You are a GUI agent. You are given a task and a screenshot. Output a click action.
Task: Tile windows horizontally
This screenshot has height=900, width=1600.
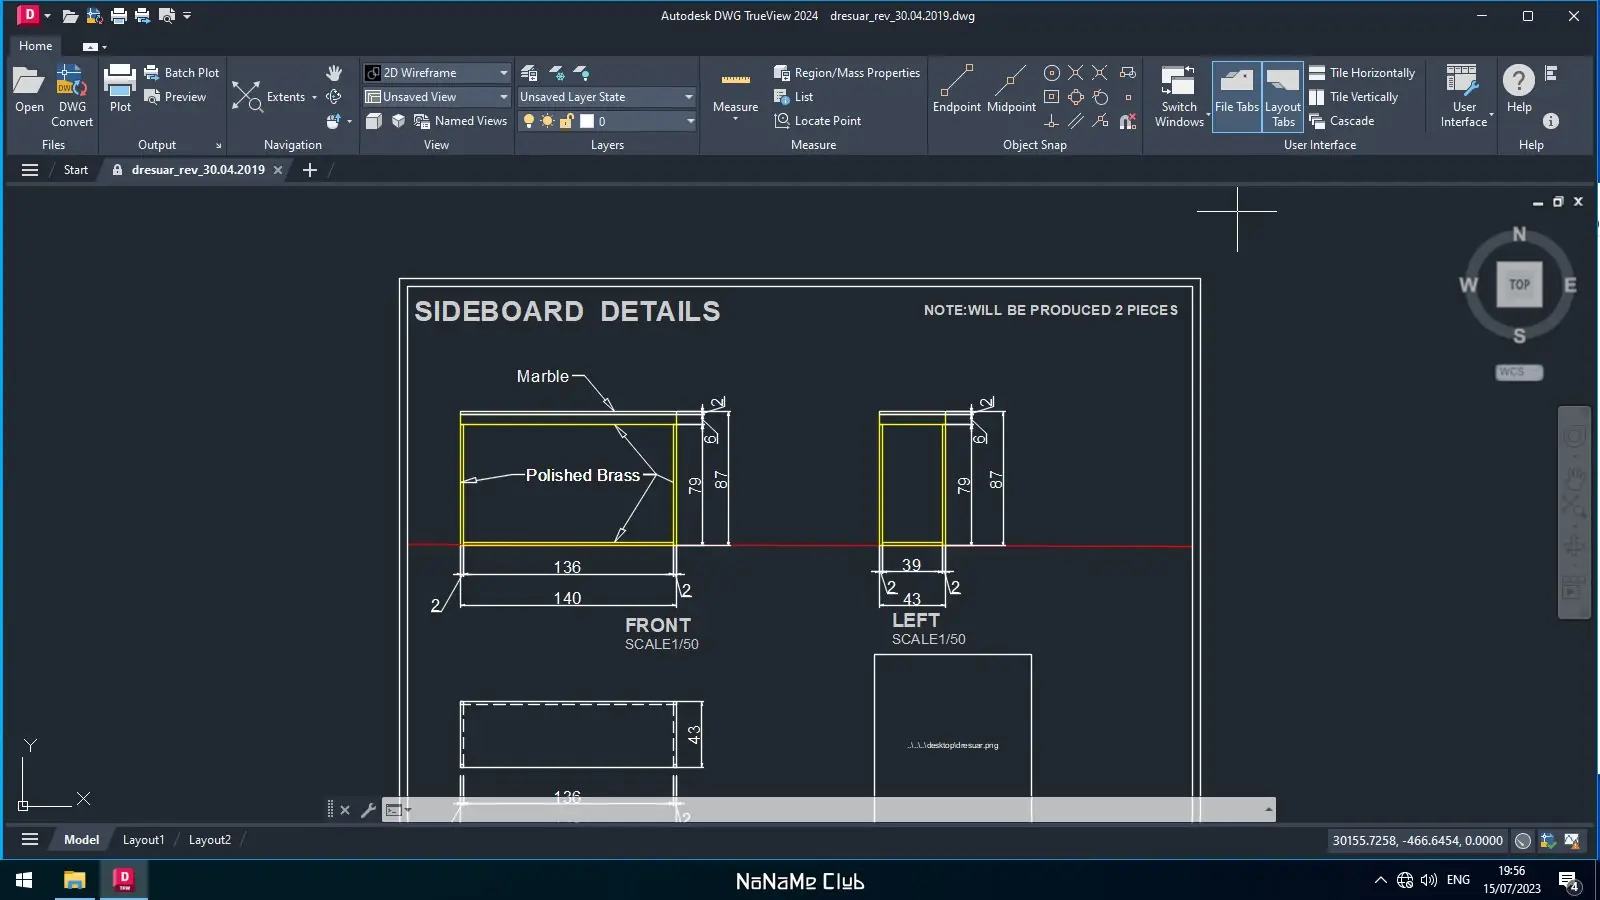1362,73
